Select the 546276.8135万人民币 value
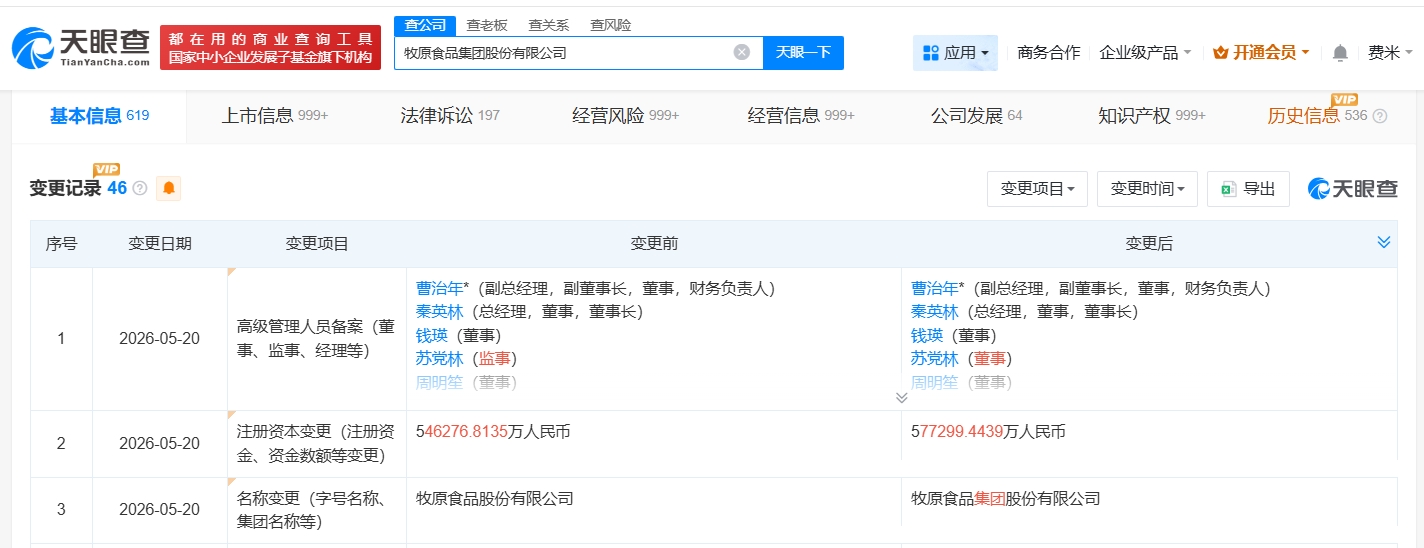1424x548 pixels. pos(493,432)
